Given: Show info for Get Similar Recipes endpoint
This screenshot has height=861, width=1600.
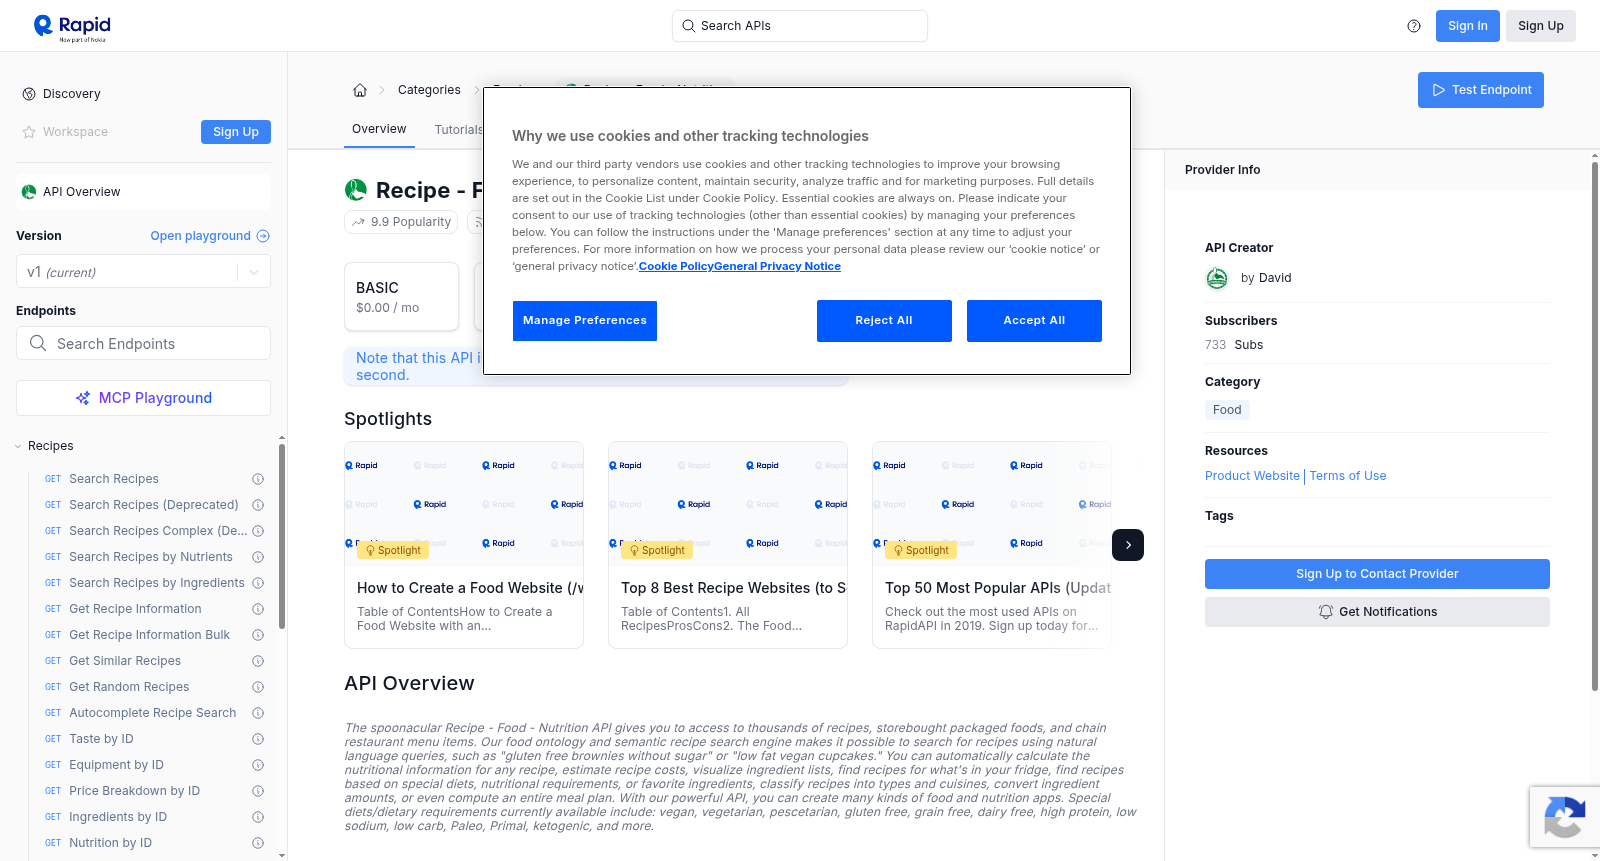Looking at the screenshot, I should tap(258, 661).
